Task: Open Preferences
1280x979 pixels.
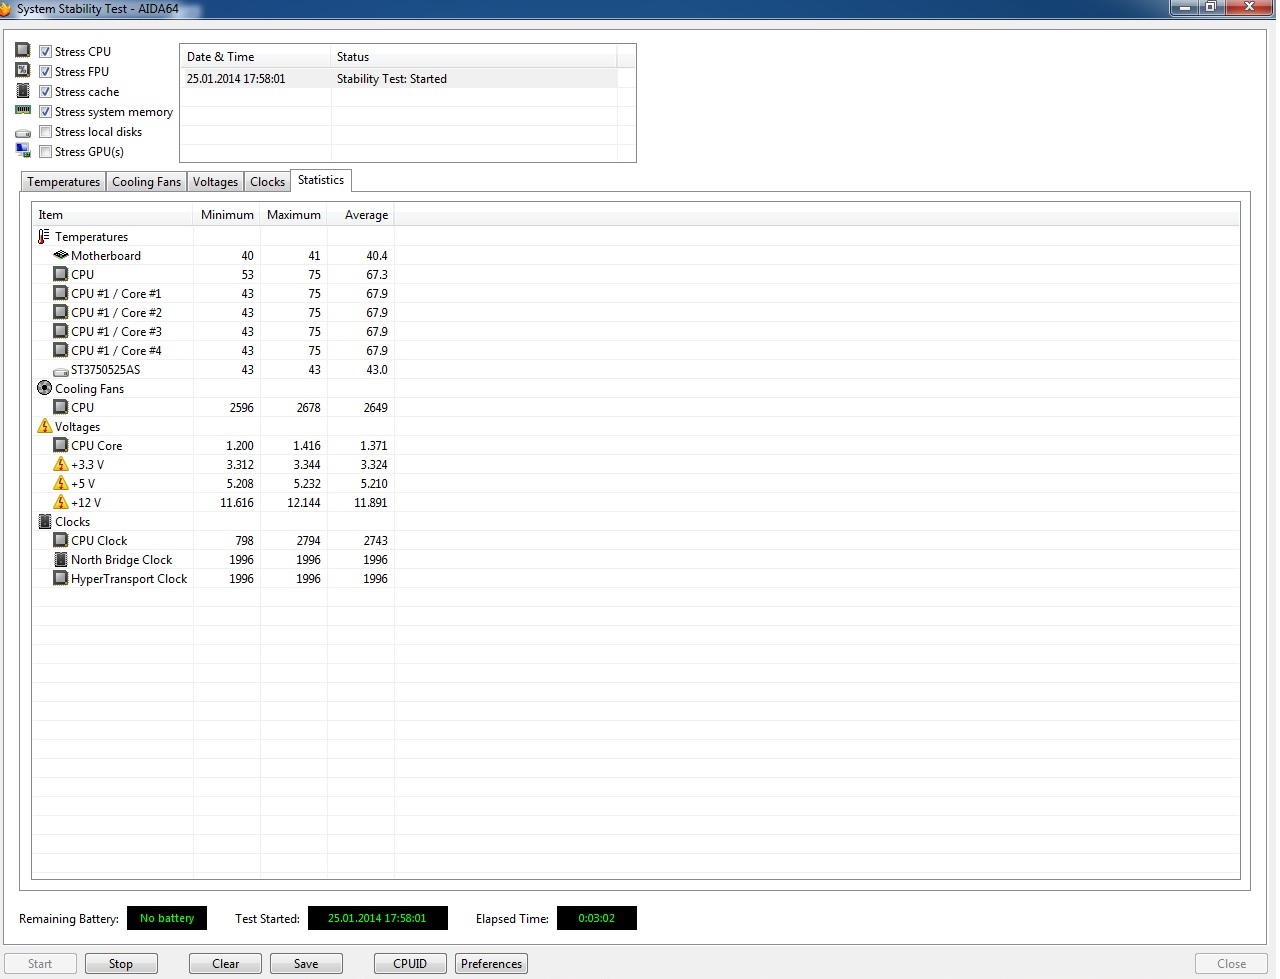Action: [x=491, y=964]
